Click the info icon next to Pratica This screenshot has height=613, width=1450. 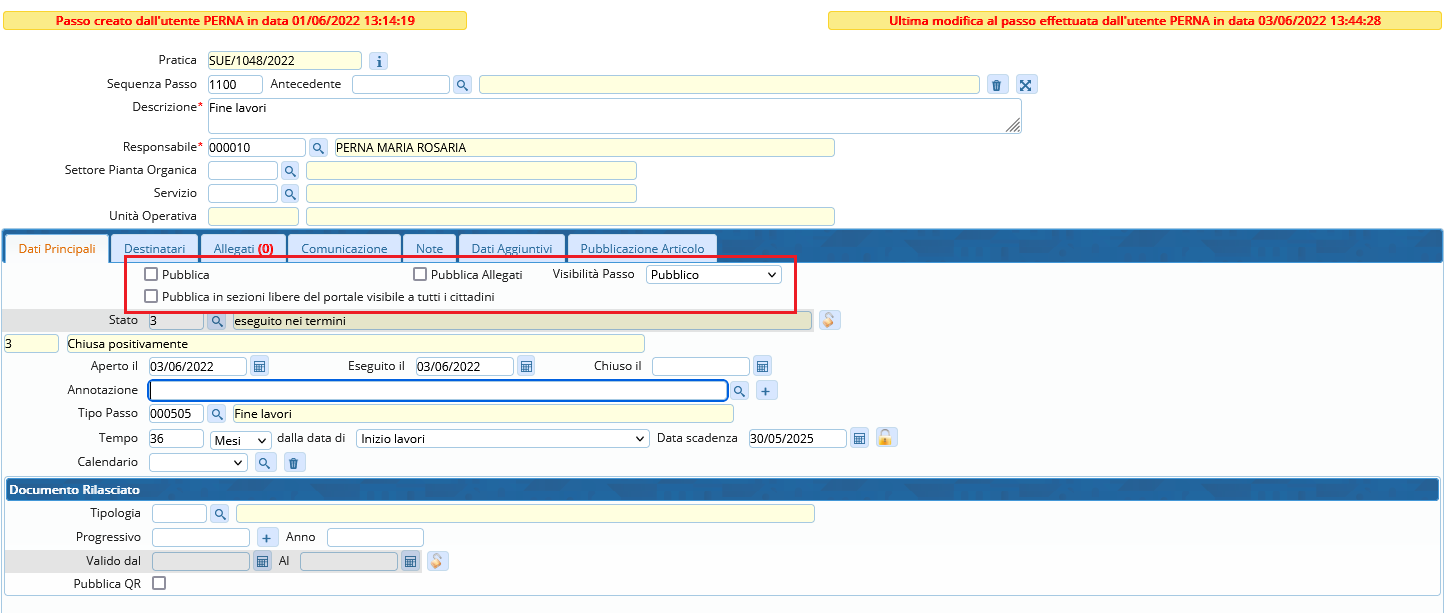tap(378, 61)
